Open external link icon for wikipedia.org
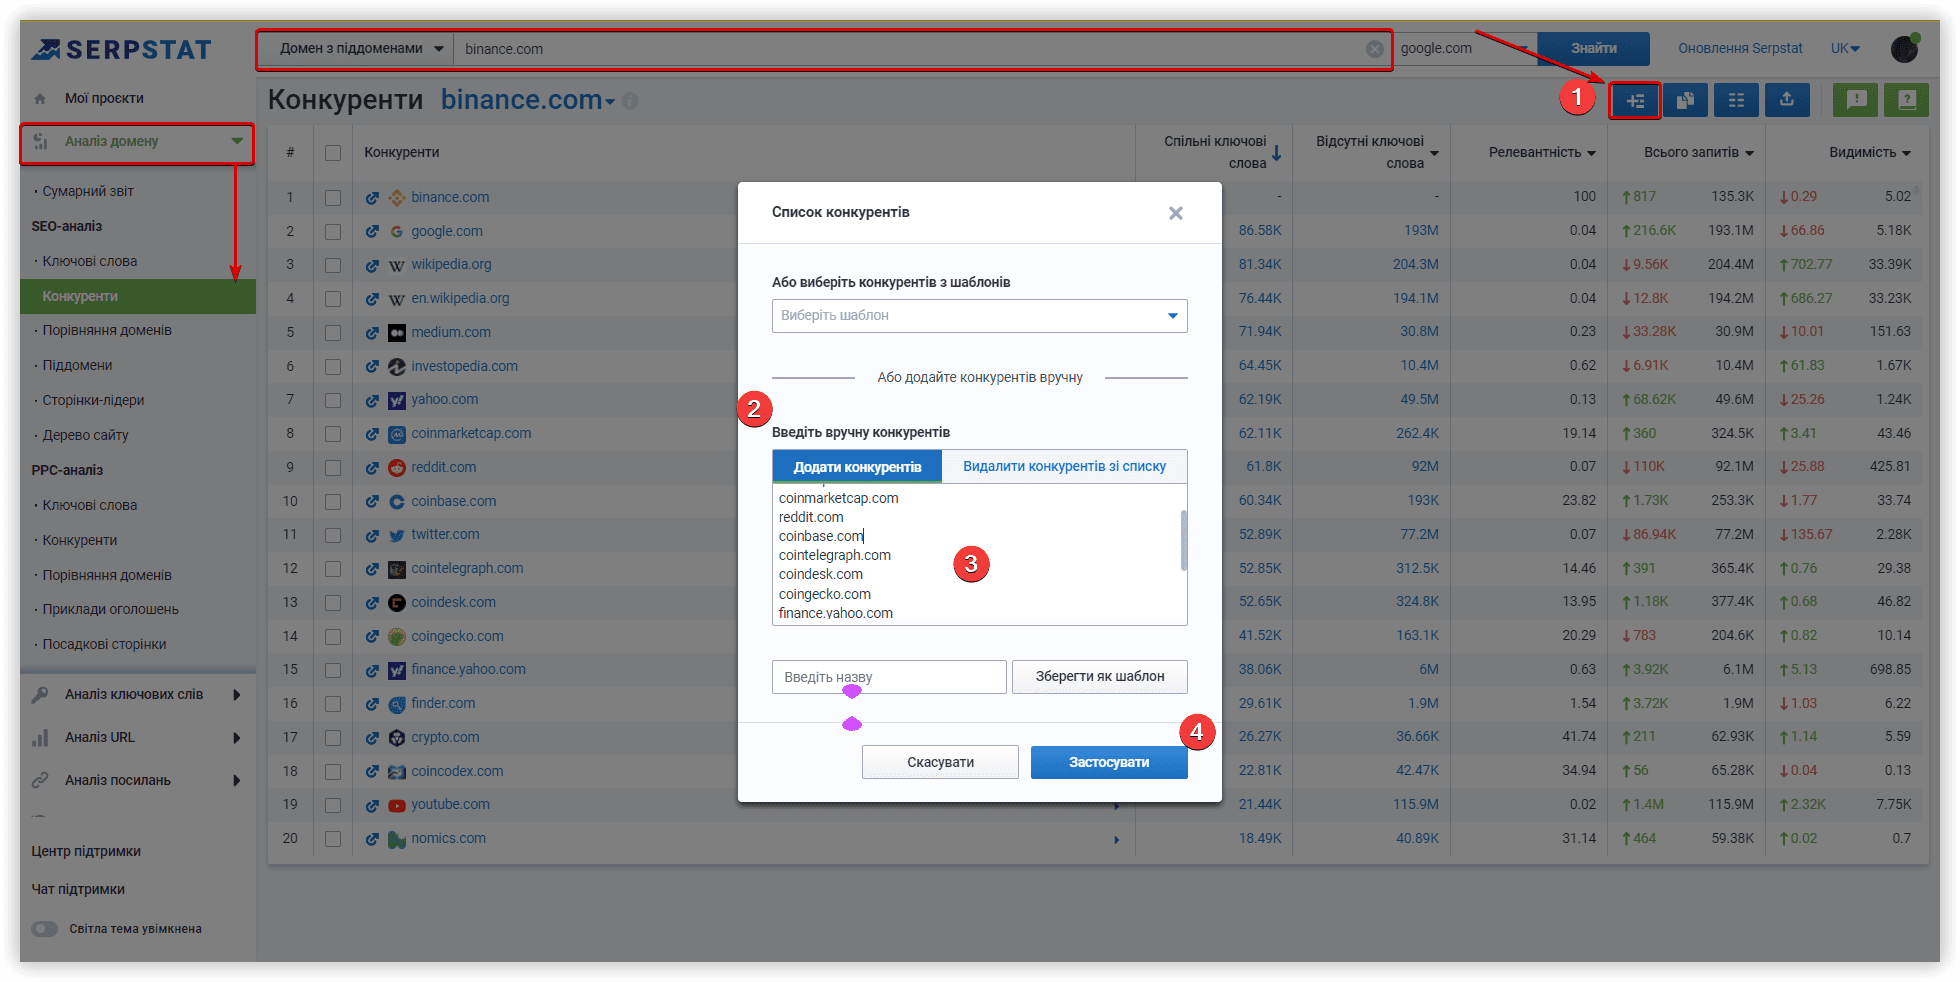Screen dimensions: 1960x982 pyautogui.click(x=372, y=266)
